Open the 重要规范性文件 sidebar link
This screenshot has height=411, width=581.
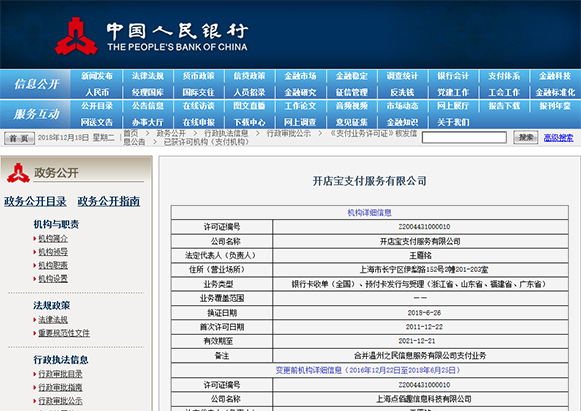pyautogui.click(x=64, y=333)
